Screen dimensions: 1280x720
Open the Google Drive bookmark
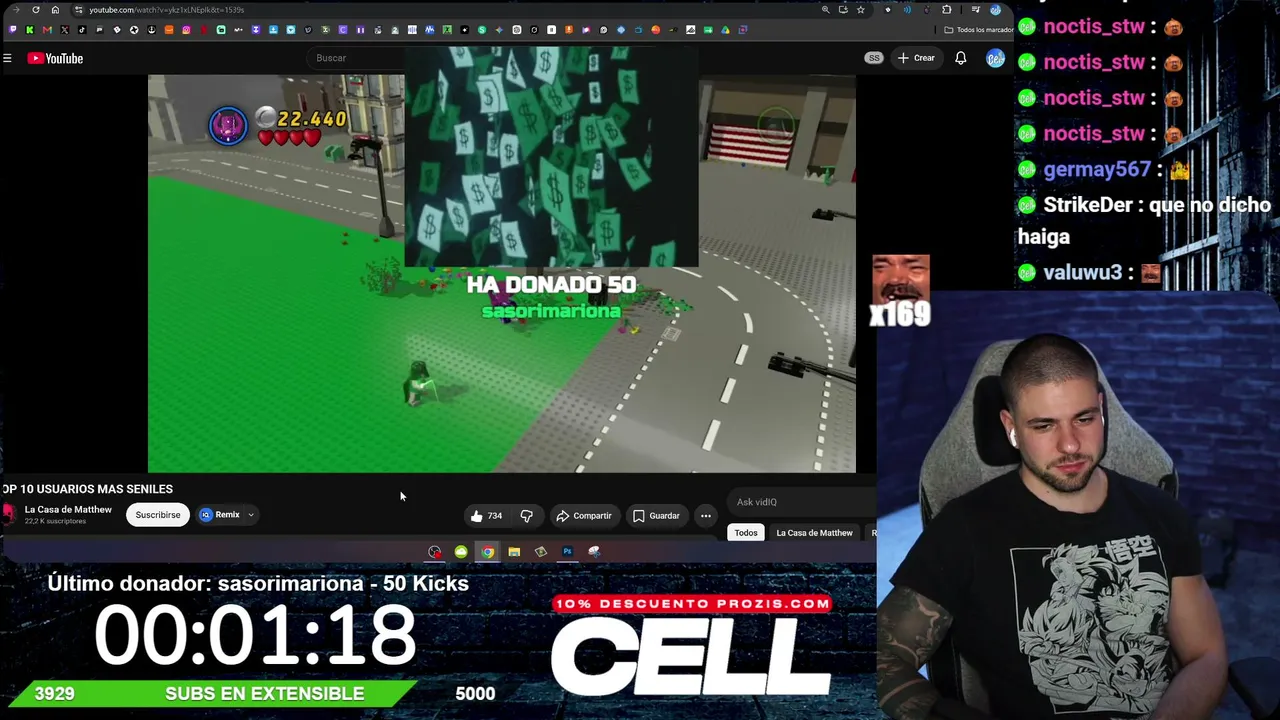point(725,30)
